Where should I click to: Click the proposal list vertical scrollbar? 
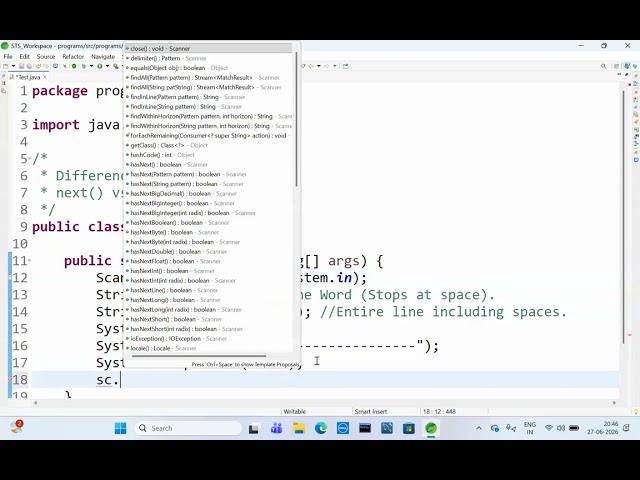[x=296, y=118]
